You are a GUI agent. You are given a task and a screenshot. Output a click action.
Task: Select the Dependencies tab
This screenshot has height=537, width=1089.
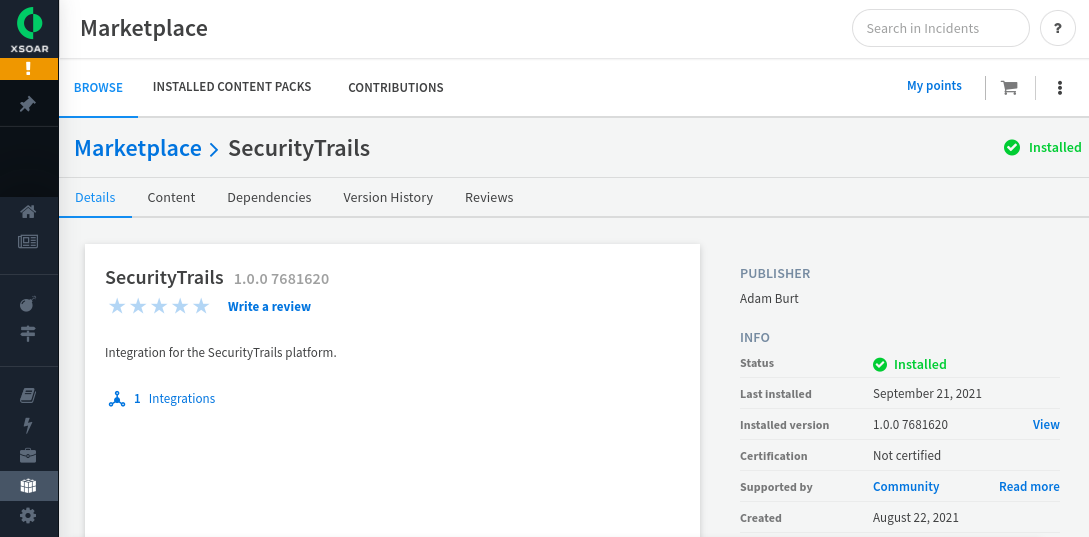(x=269, y=197)
